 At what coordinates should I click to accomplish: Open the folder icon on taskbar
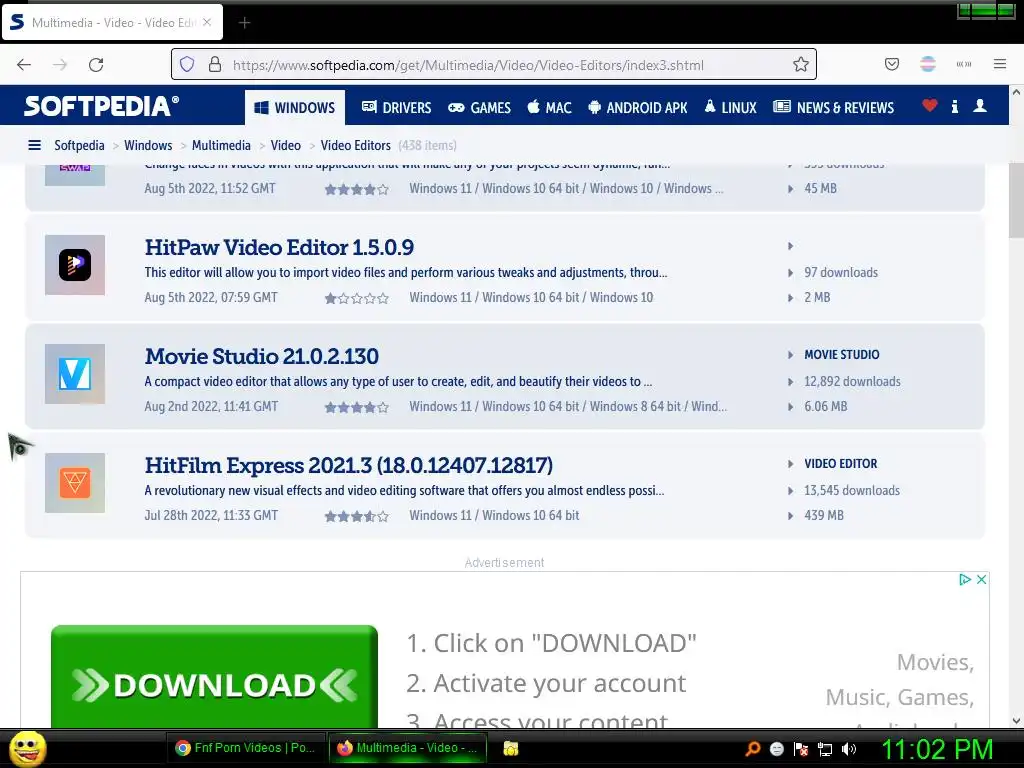(x=511, y=748)
